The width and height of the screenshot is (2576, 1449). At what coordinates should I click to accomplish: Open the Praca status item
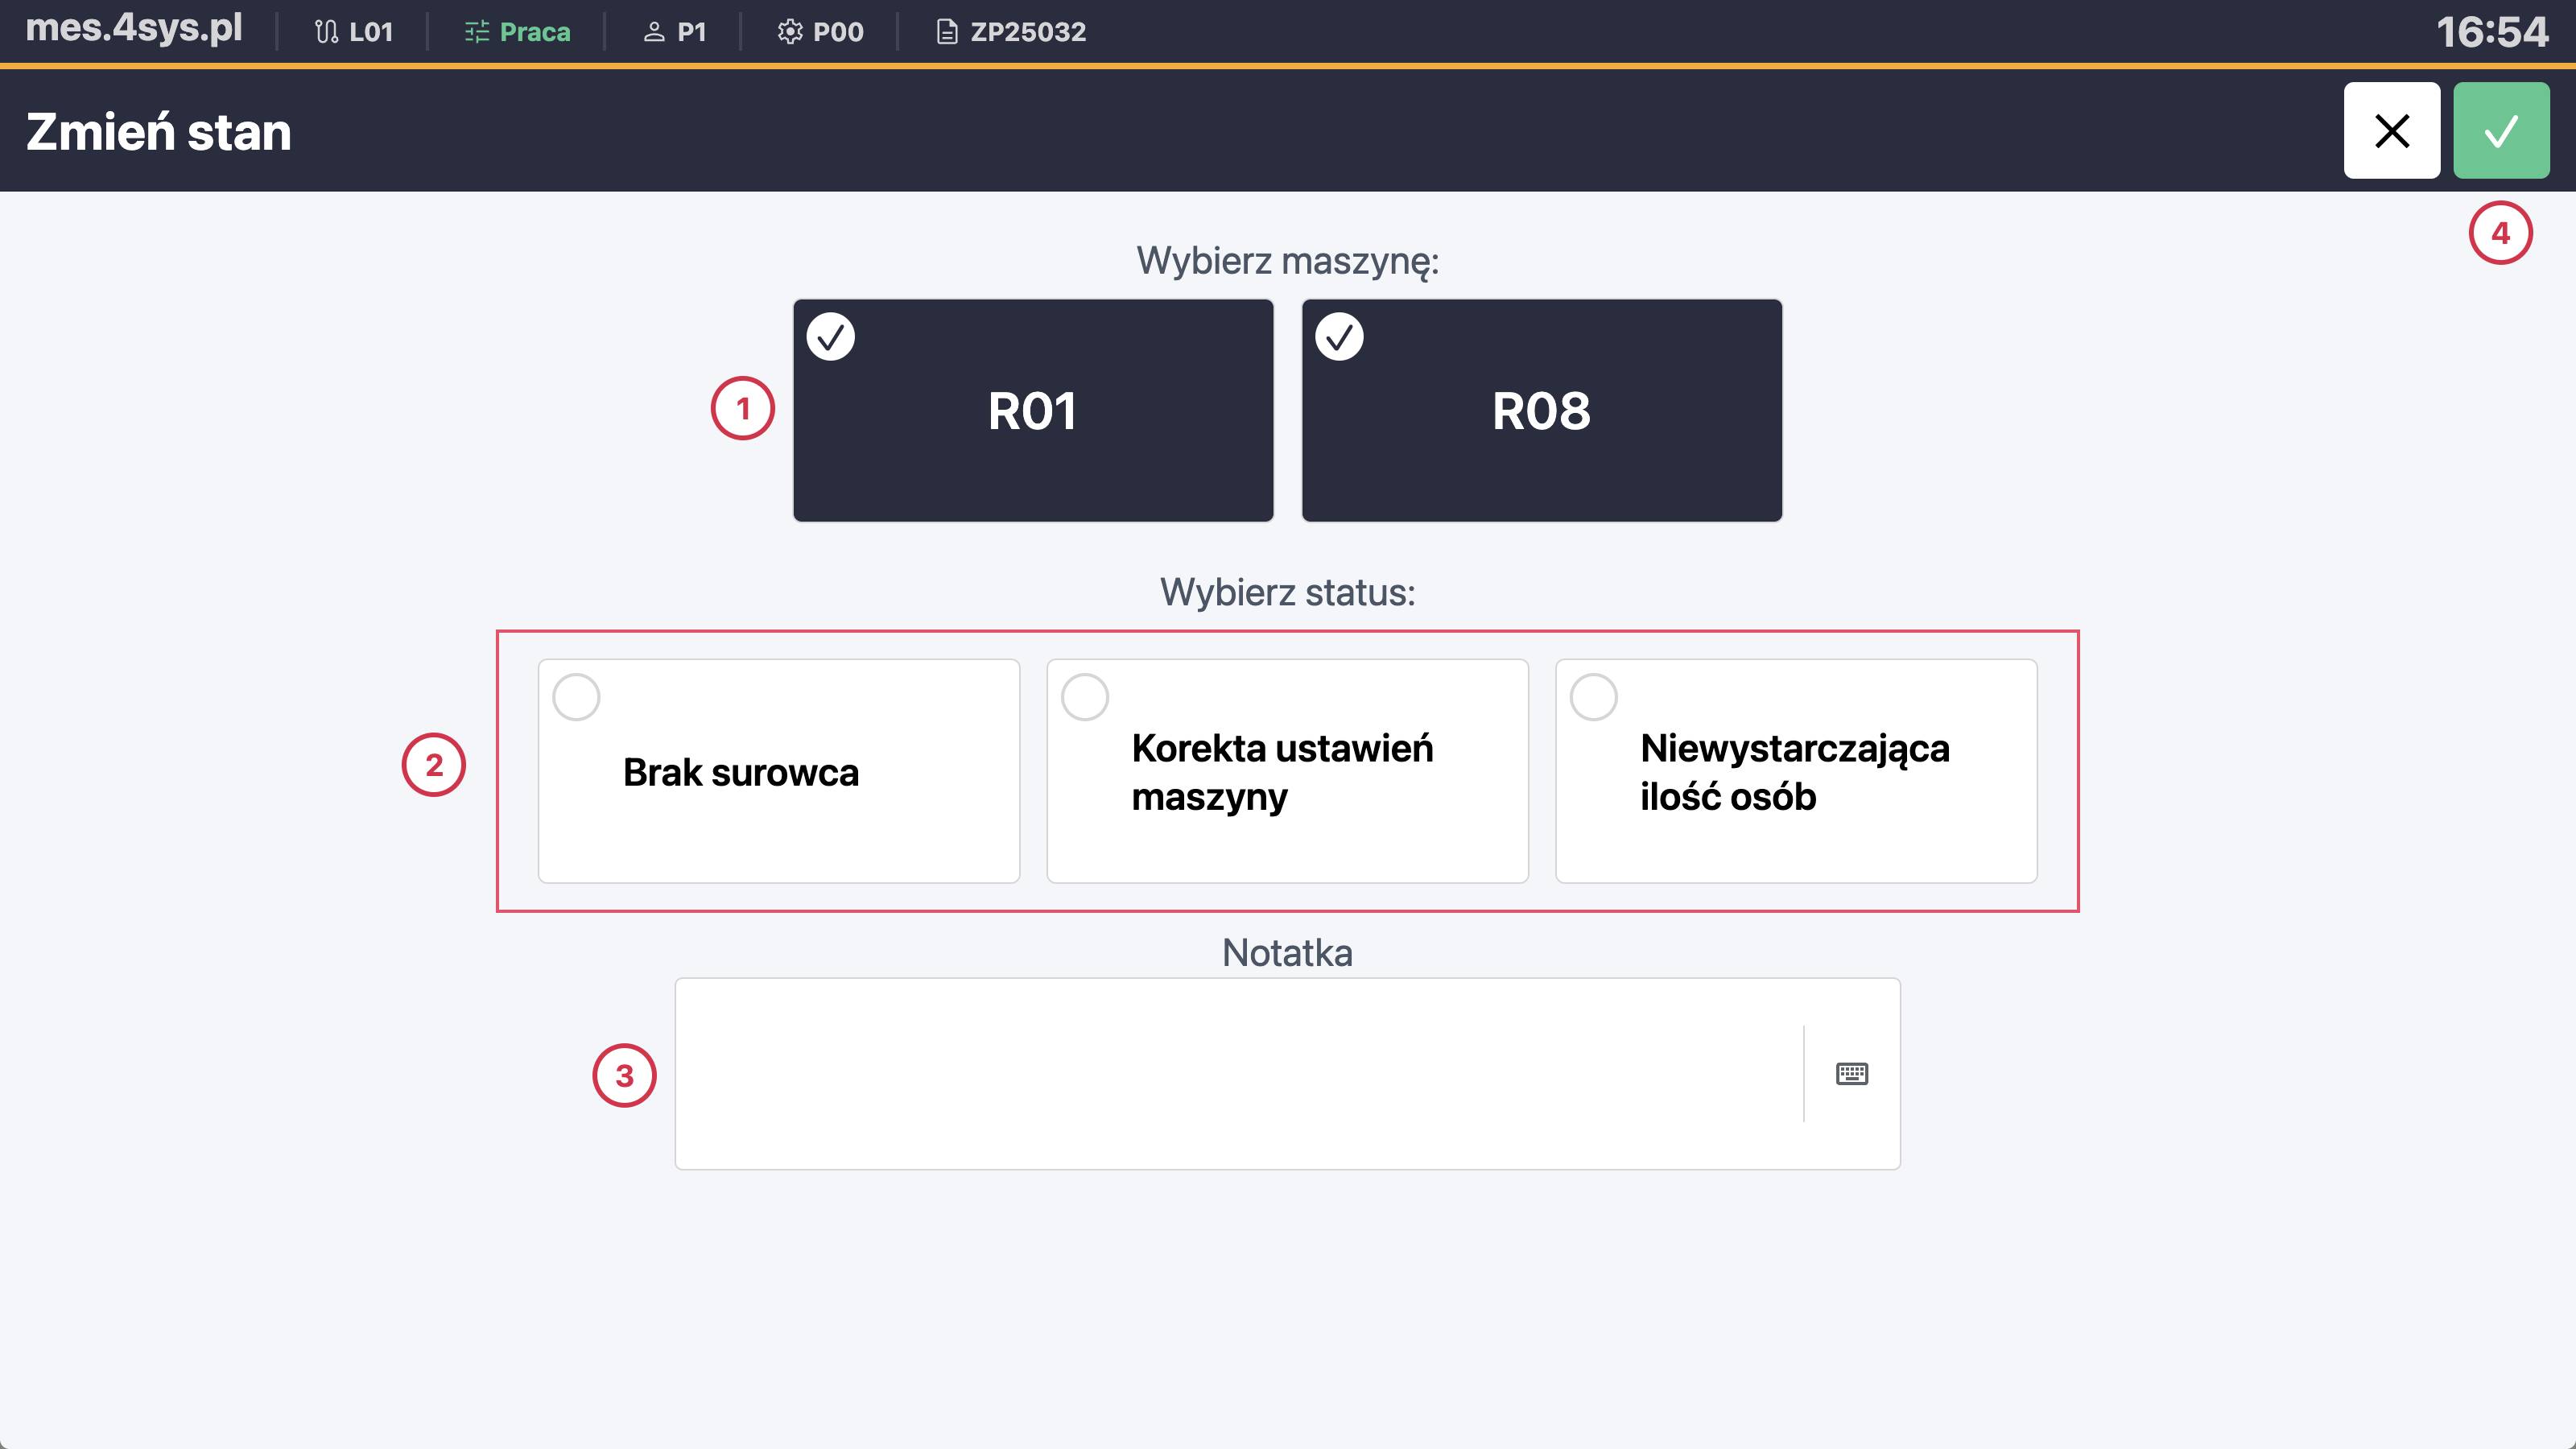click(x=534, y=32)
